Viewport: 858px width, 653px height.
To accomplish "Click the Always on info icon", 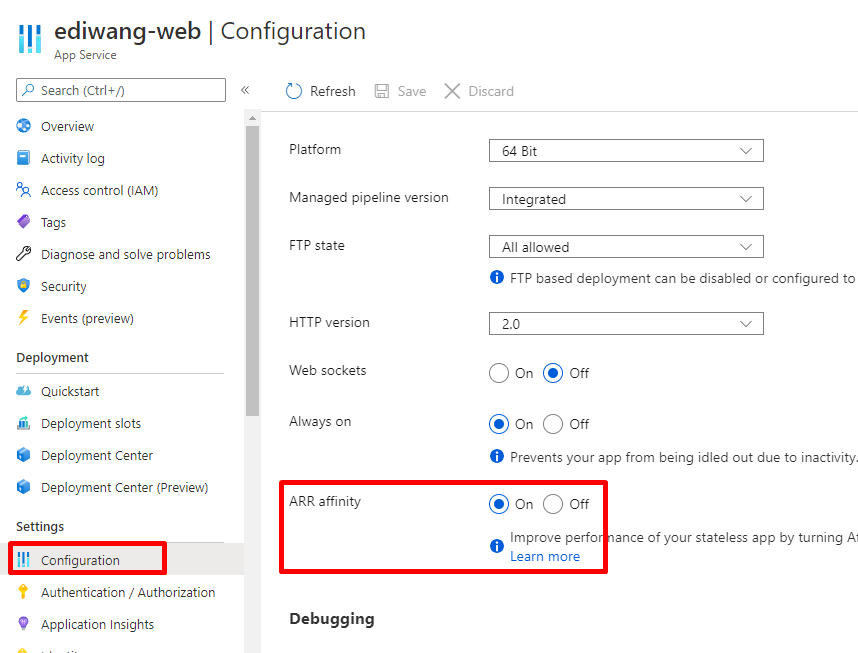I will point(497,456).
